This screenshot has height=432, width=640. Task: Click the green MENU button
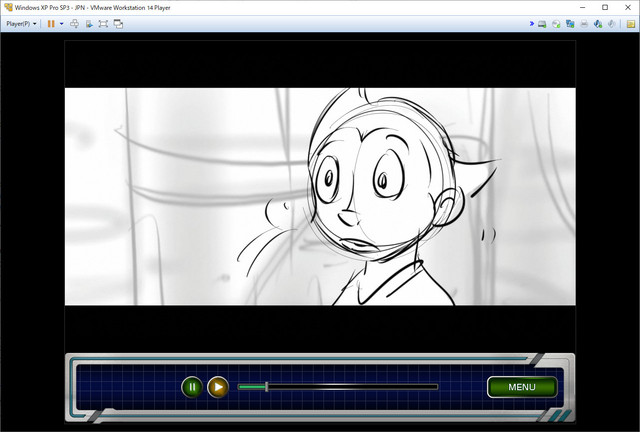click(x=522, y=387)
